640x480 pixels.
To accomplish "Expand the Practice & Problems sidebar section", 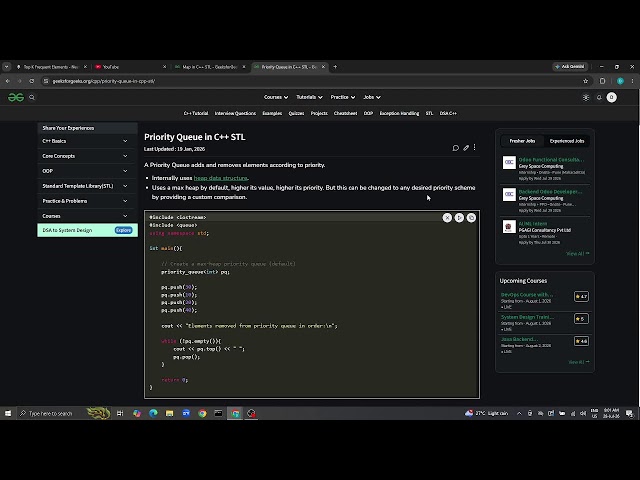I will point(85,201).
